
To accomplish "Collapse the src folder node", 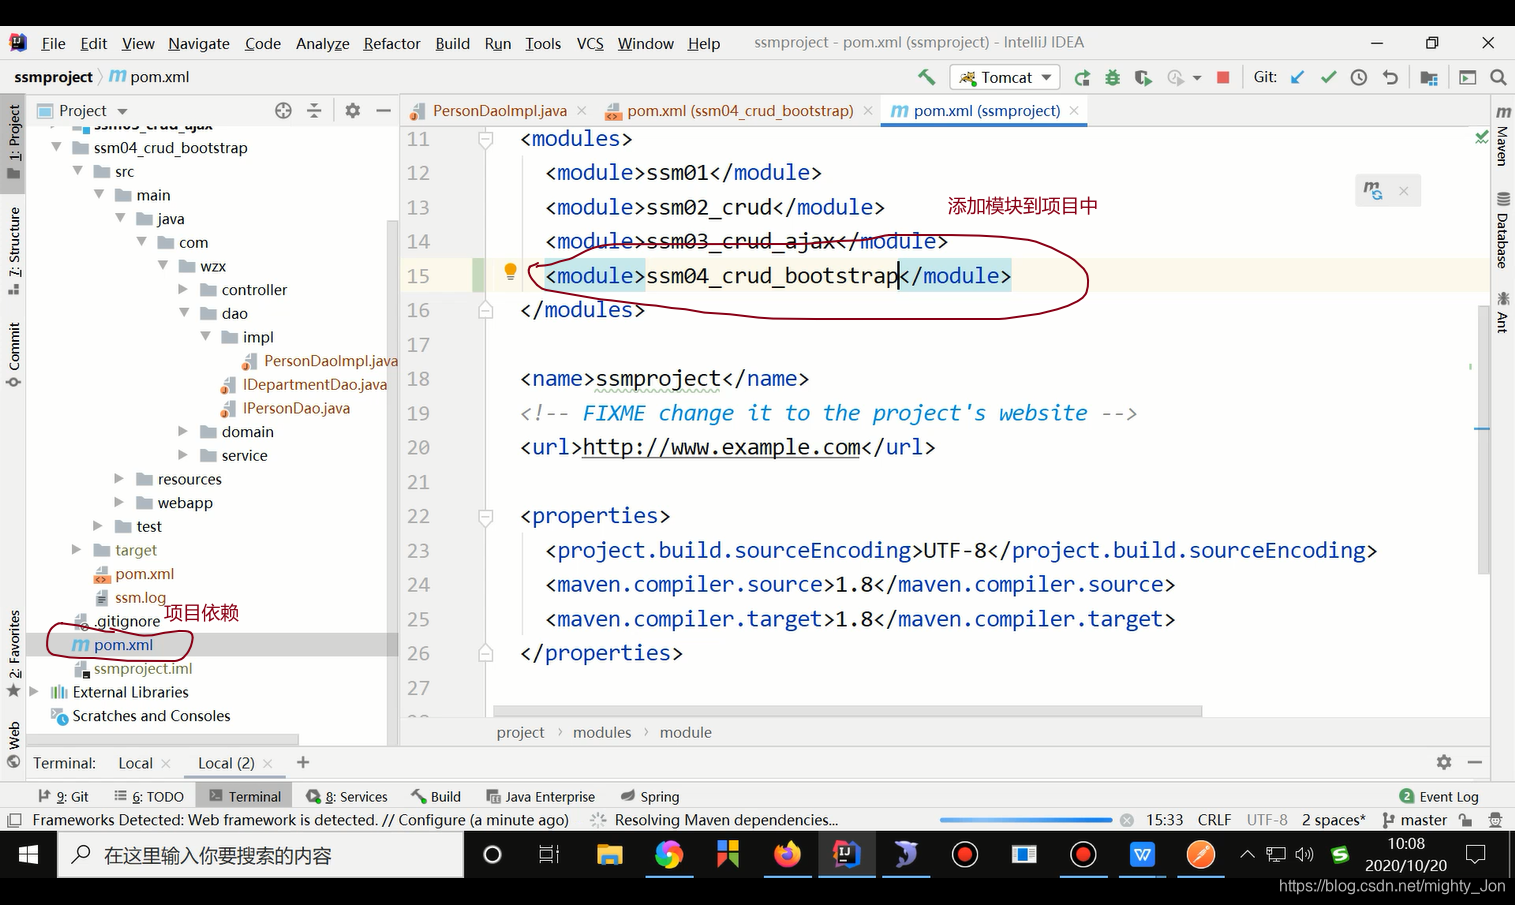I will click(x=78, y=171).
